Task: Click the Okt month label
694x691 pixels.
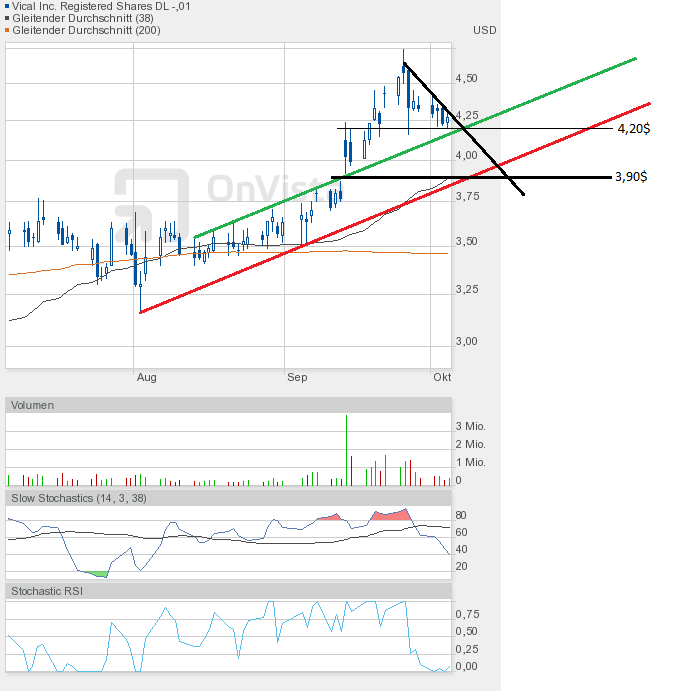Action: click(x=442, y=377)
